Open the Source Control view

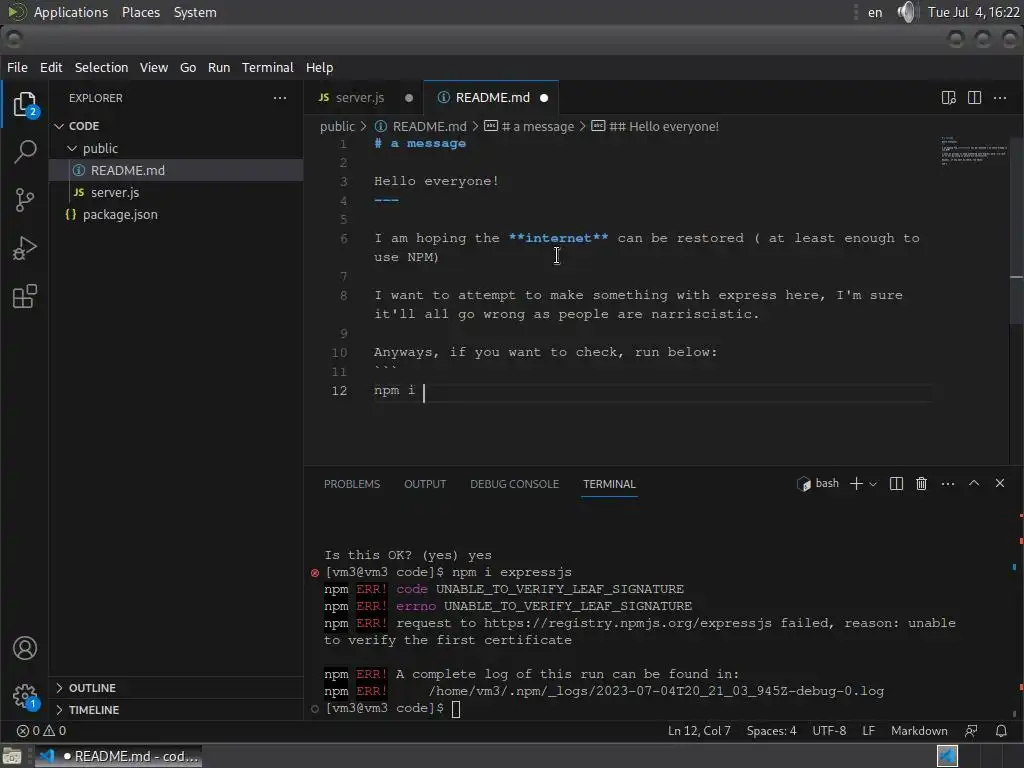[25, 200]
